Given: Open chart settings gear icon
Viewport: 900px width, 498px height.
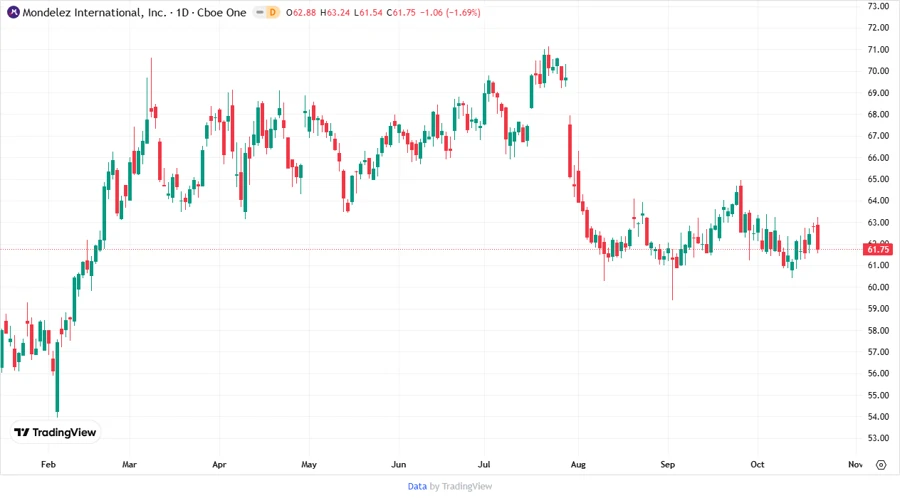Looking at the screenshot, I should pos(881,465).
